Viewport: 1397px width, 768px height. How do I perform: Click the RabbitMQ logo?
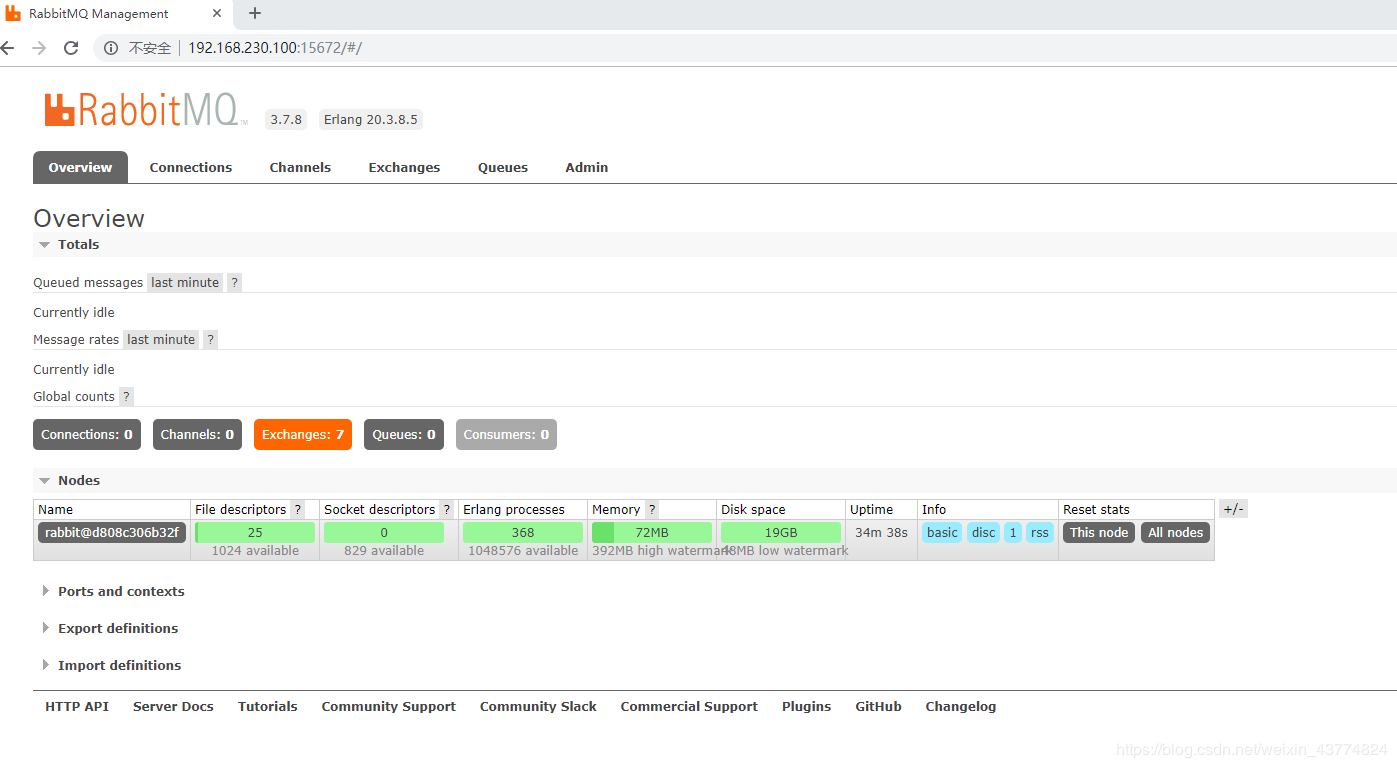coord(144,110)
